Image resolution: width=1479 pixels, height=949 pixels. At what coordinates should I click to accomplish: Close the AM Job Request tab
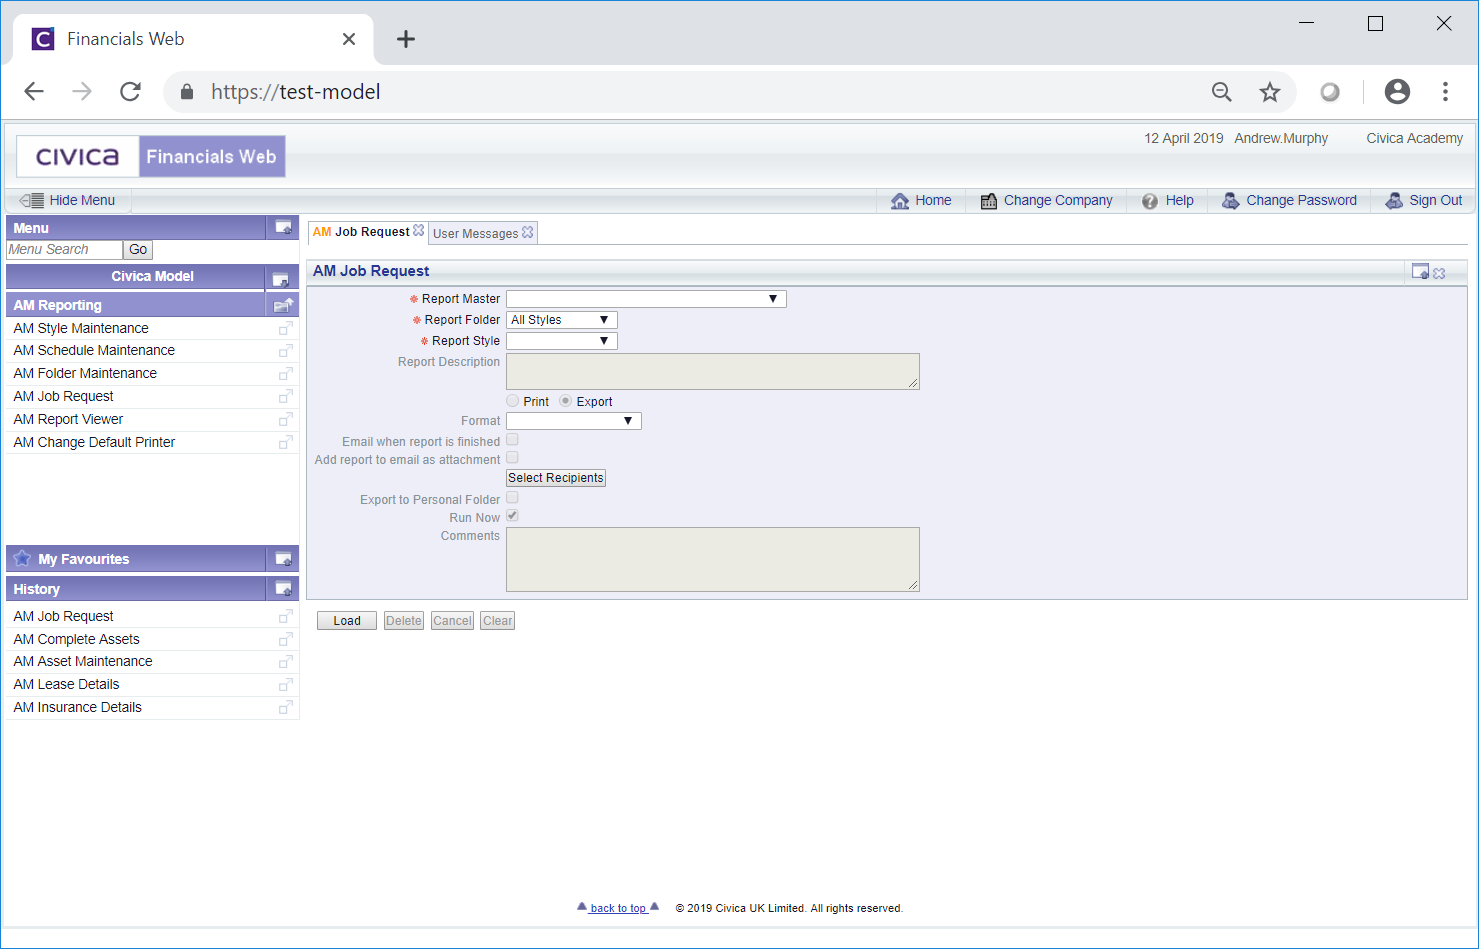pyautogui.click(x=419, y=231)
